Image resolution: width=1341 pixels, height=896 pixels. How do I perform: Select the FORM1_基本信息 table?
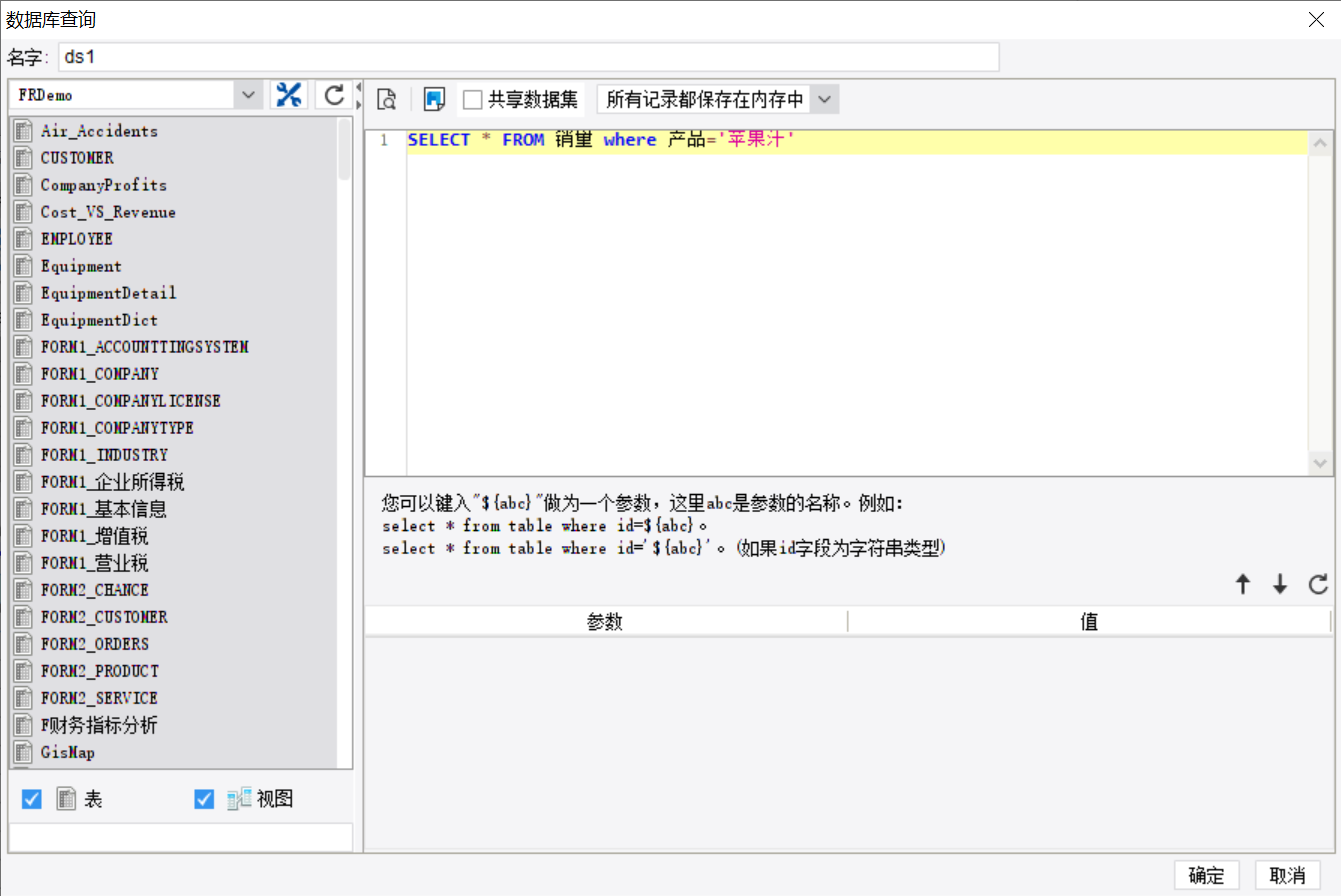point(174,509)
